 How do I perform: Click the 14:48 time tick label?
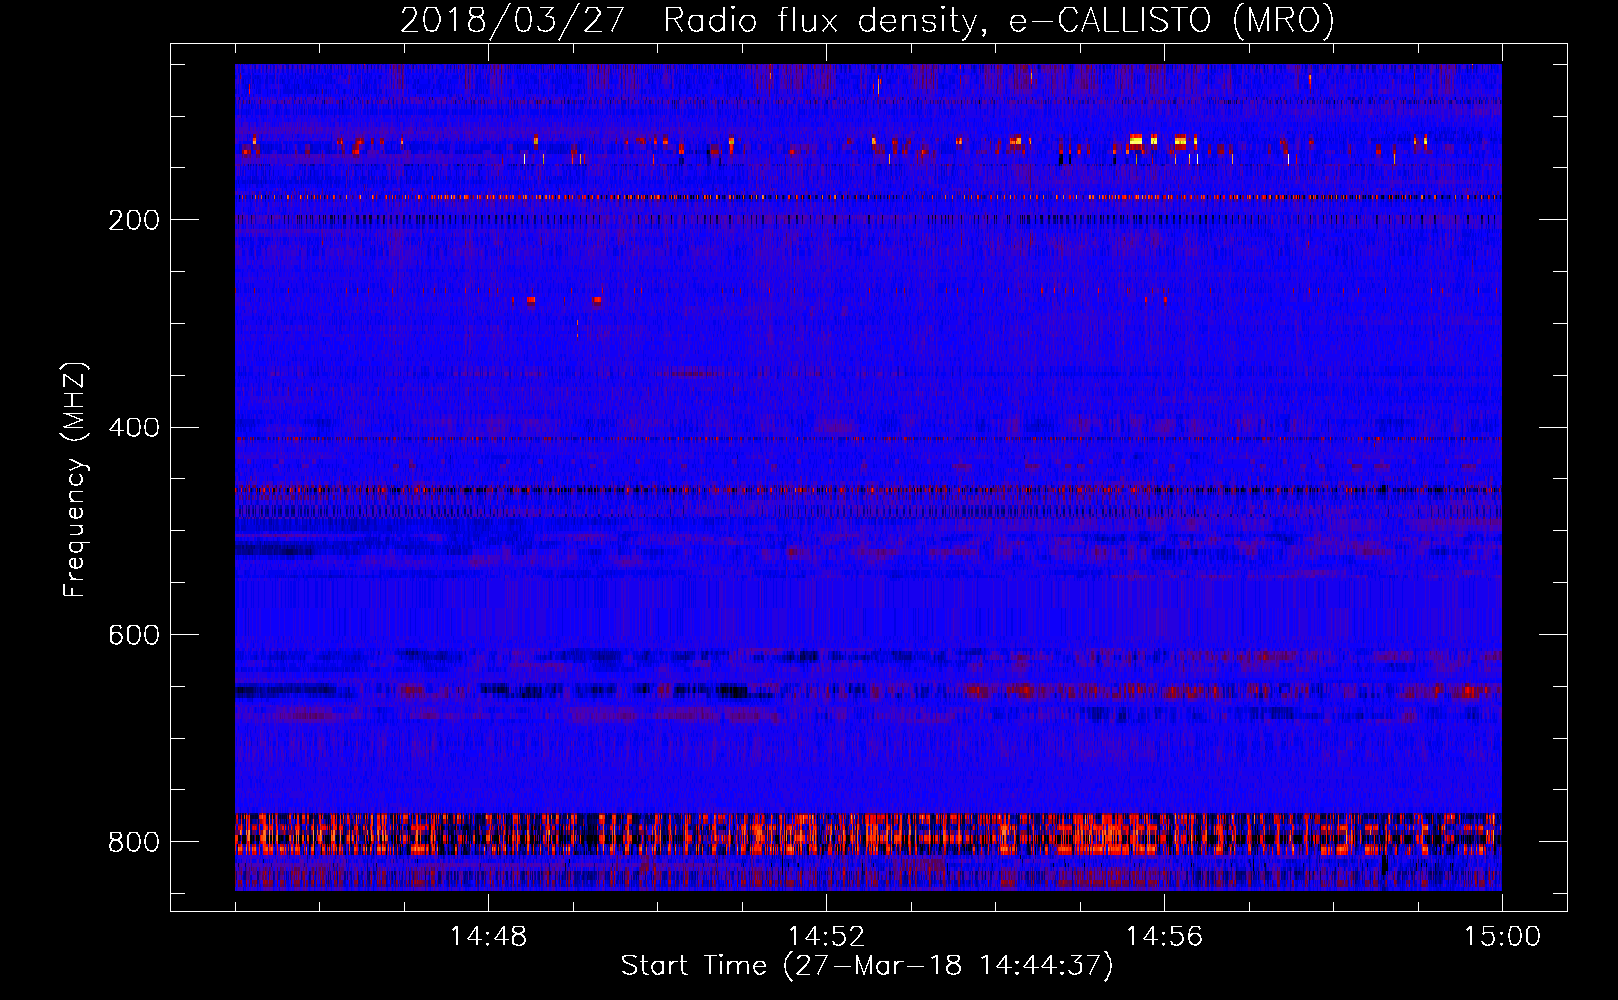coord(488,936)
